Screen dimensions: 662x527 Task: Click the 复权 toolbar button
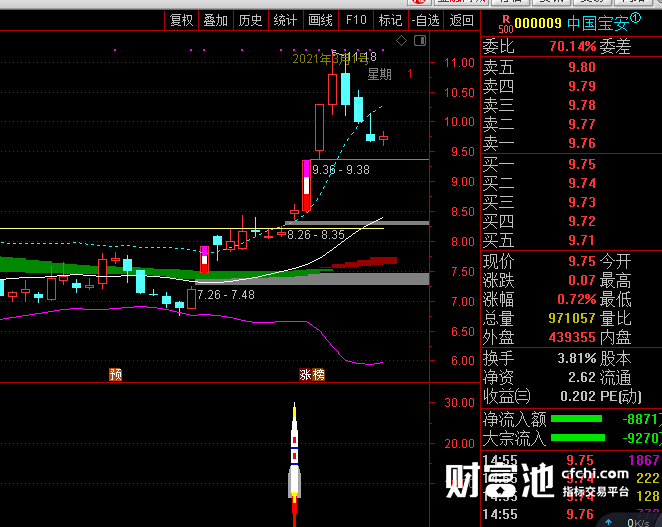pos(181,20)
